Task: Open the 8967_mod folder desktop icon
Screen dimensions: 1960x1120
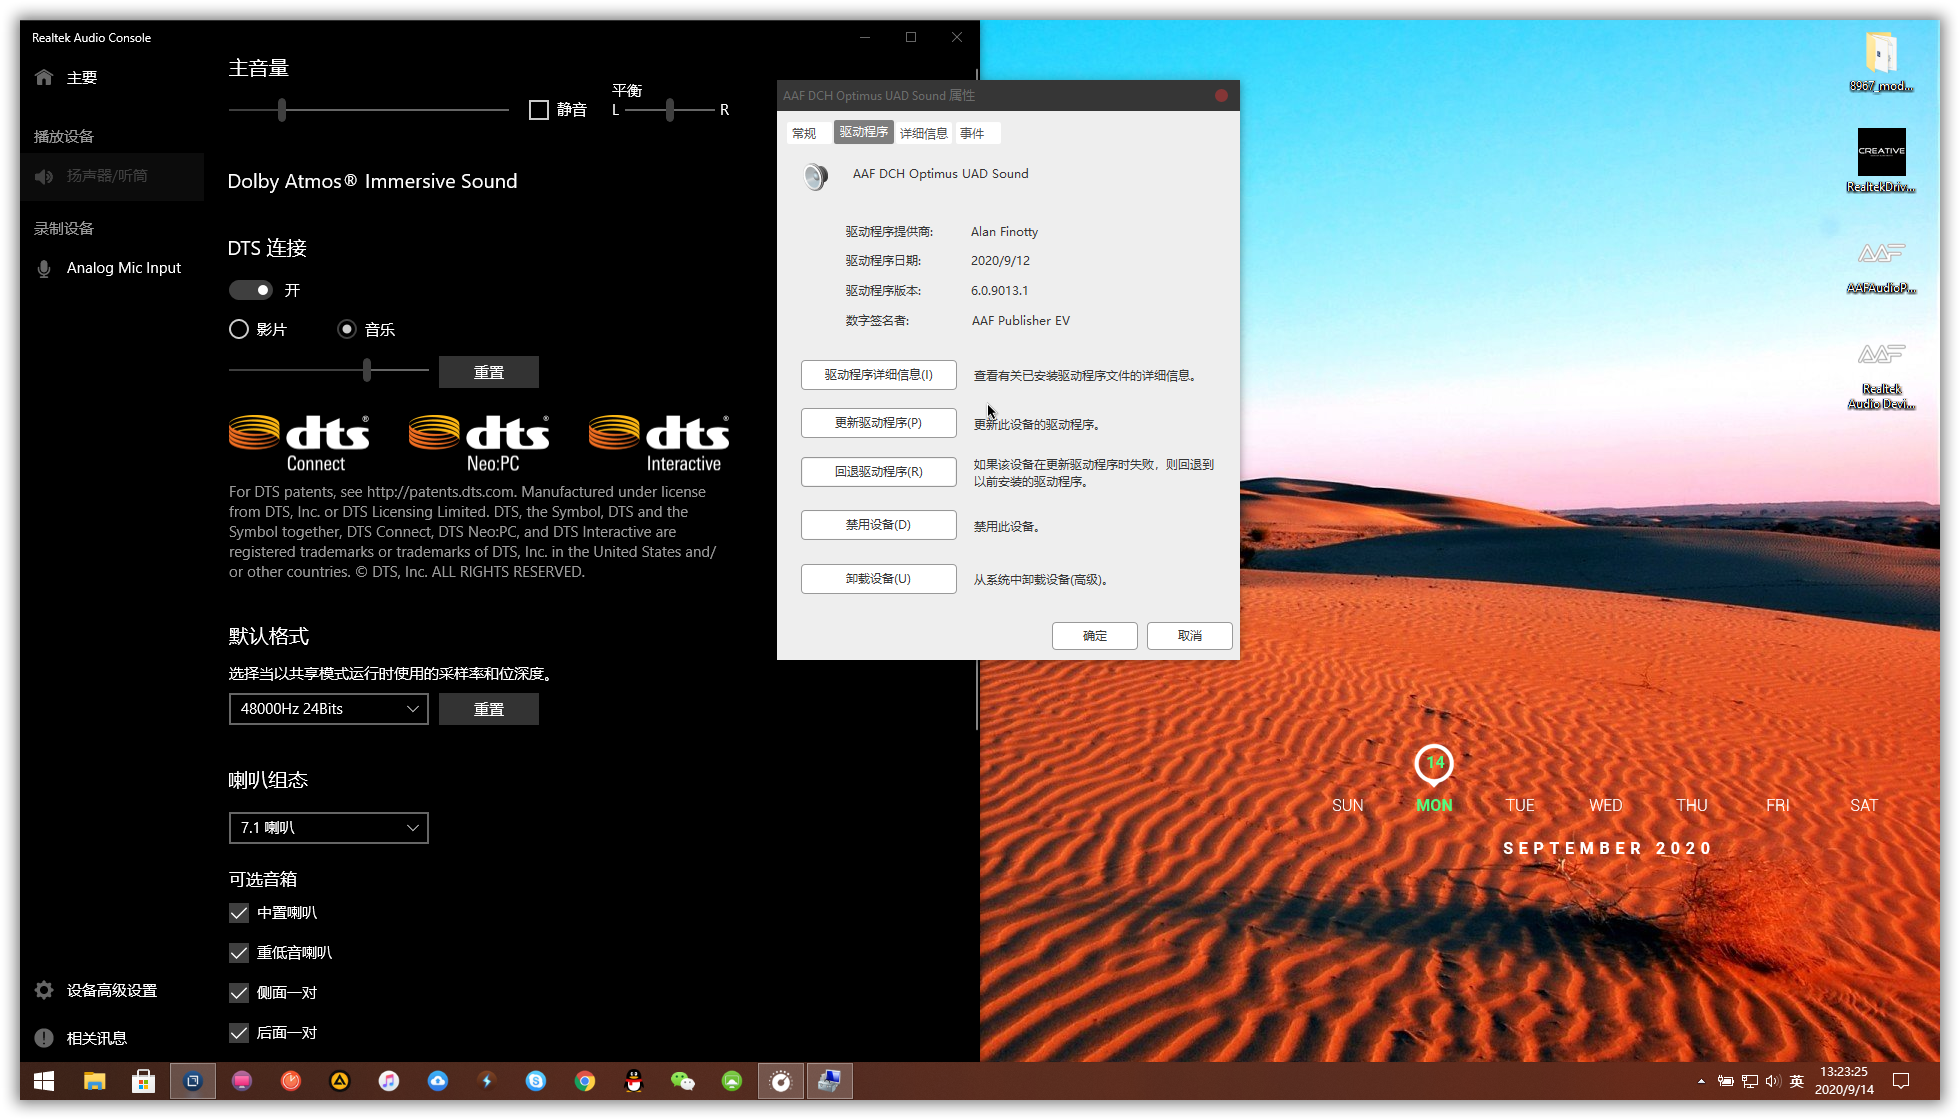Action: click(x=1881, y=61)
